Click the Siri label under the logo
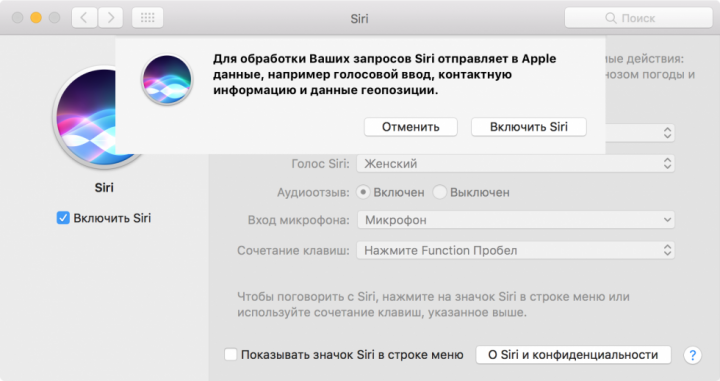Image resolution: width=720 pixels, height=381 pixels. (x=104, y=187)
